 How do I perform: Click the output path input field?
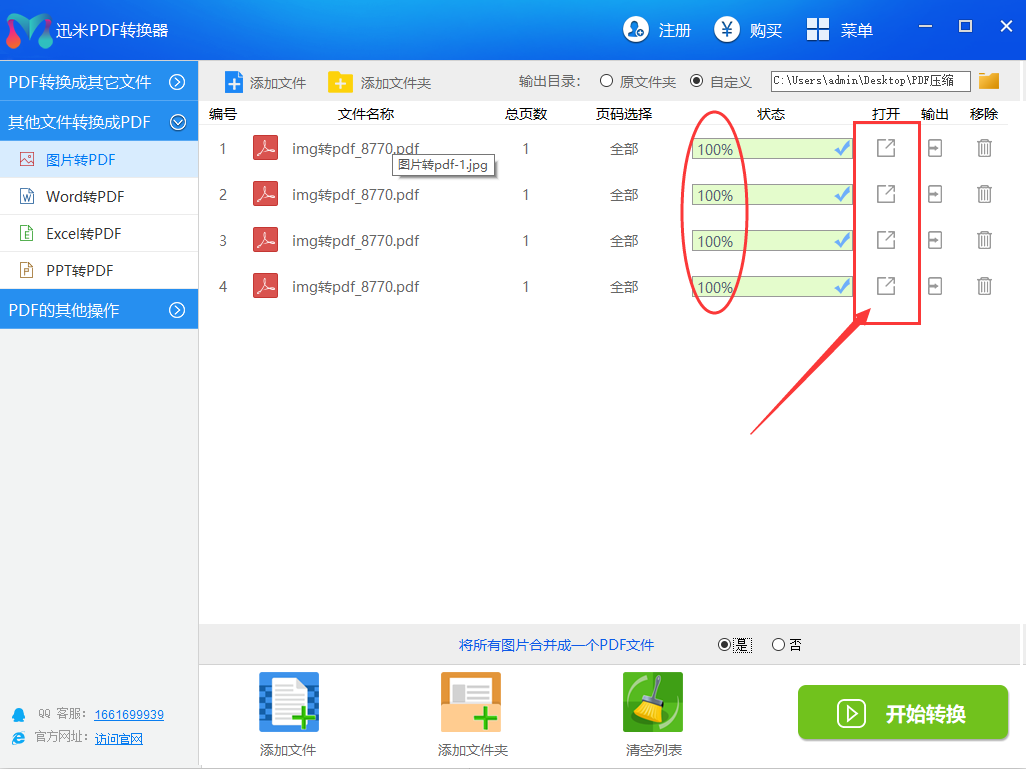(869, 81)
